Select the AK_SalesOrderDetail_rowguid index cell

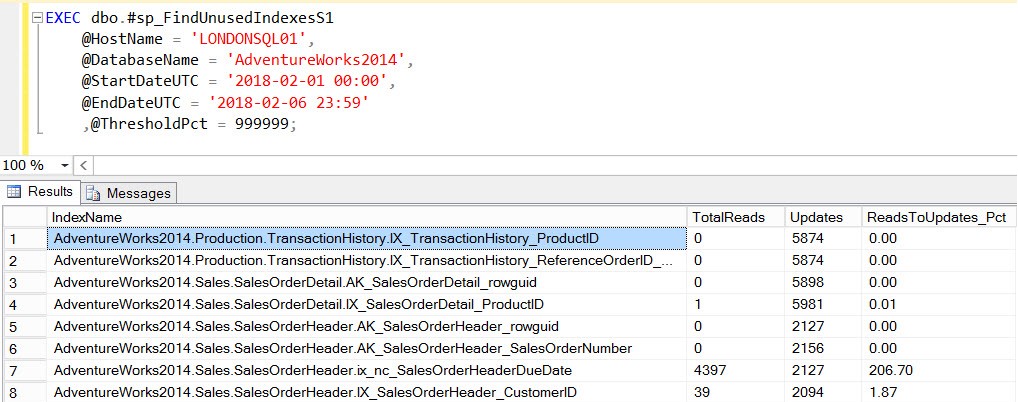click(367, 283)
